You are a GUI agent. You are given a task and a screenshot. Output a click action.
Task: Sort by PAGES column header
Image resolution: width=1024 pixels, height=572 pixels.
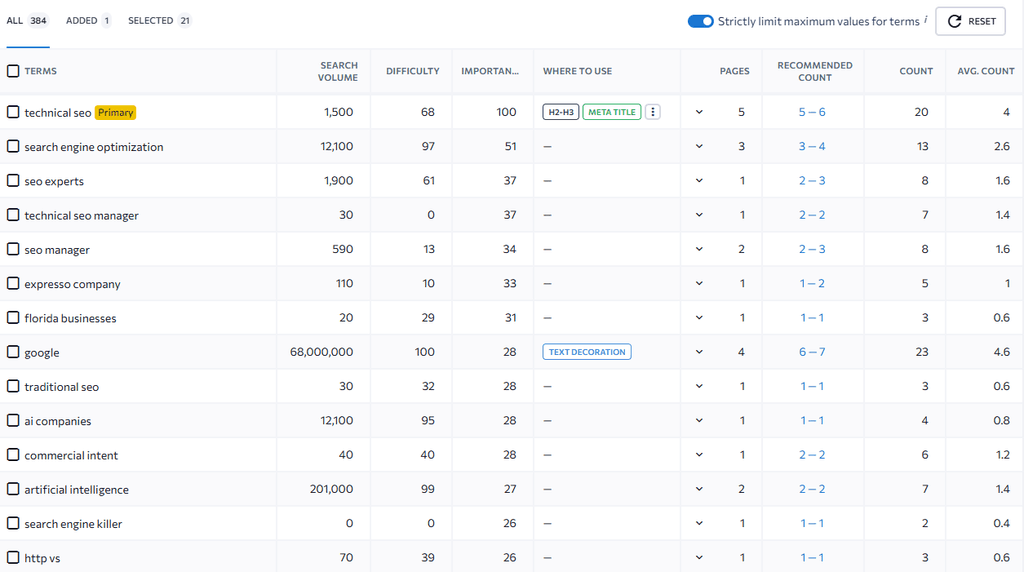735,71
